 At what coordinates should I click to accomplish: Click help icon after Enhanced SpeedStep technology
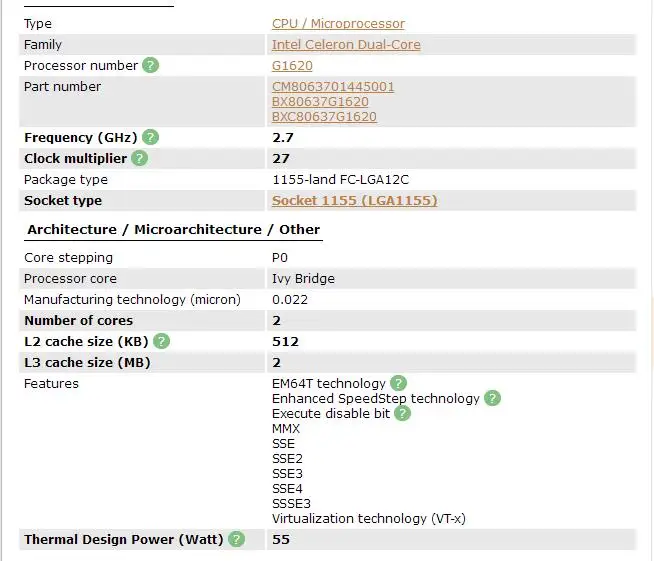[493, 398]
